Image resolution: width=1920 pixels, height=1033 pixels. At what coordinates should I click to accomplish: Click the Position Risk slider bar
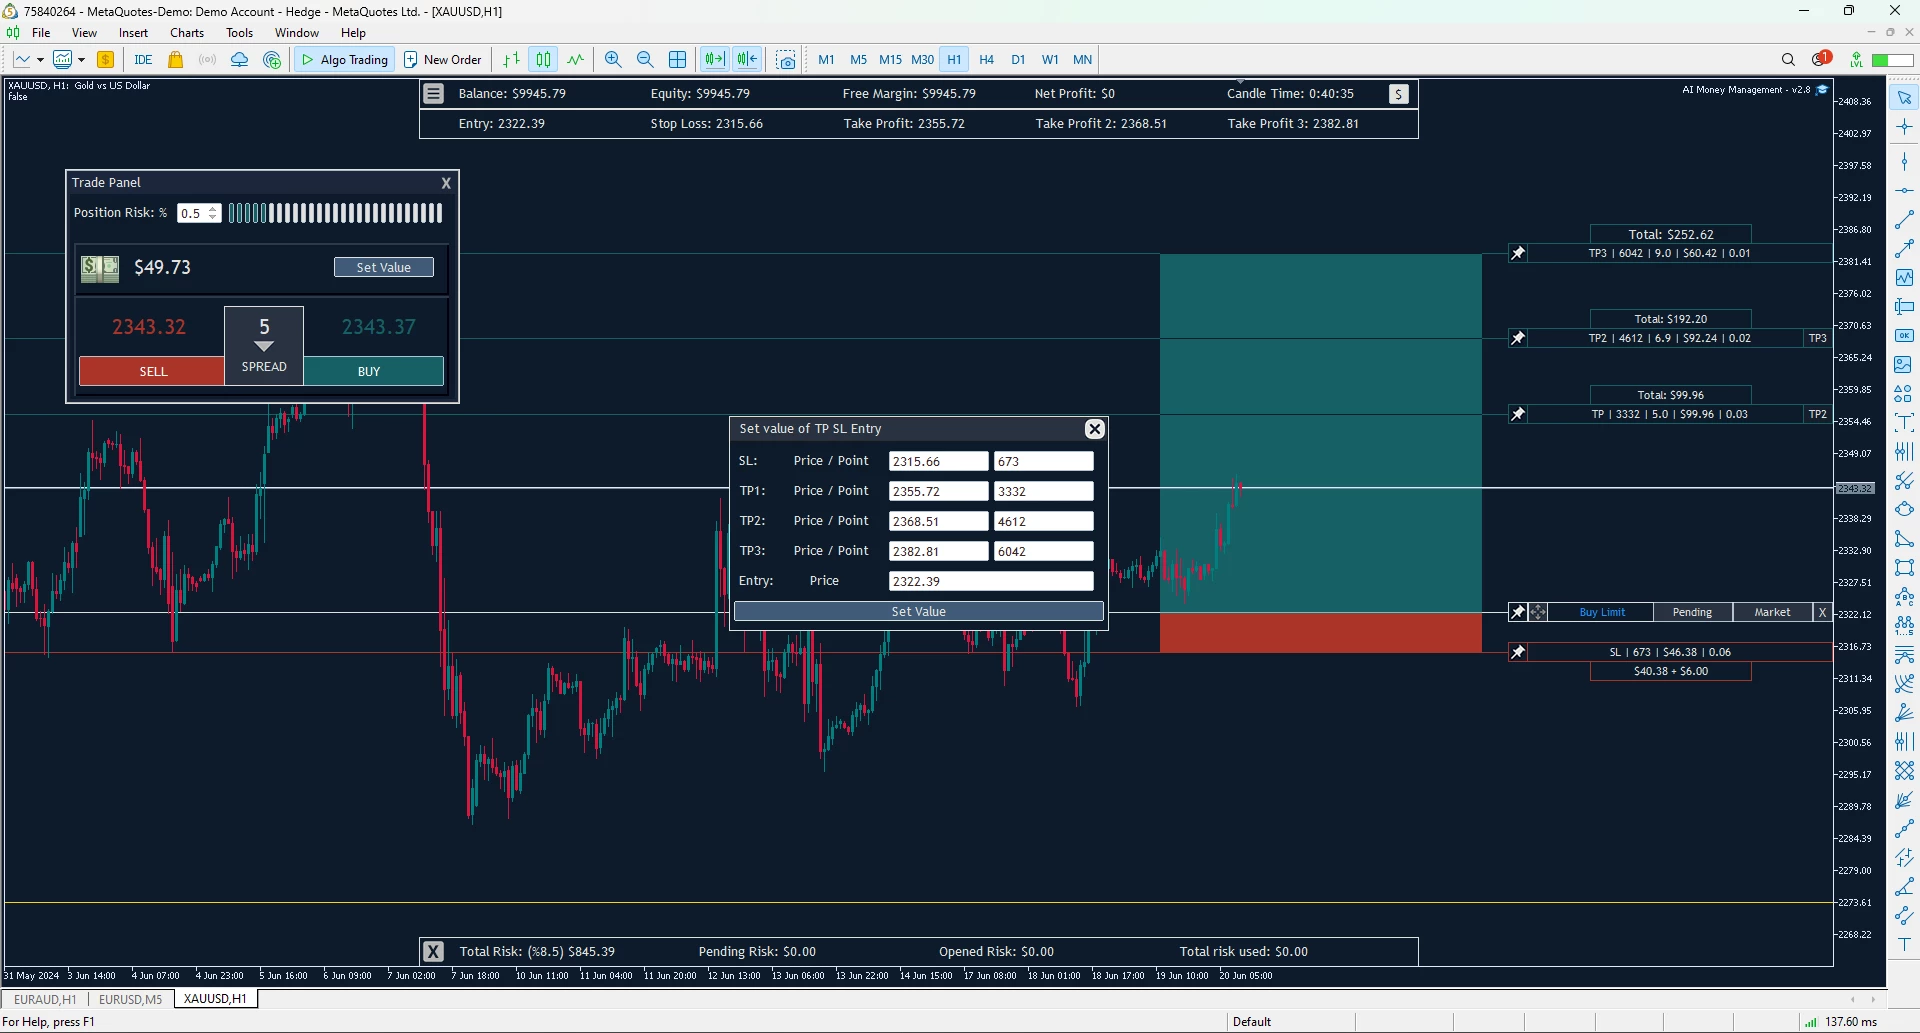pos(335,213)
